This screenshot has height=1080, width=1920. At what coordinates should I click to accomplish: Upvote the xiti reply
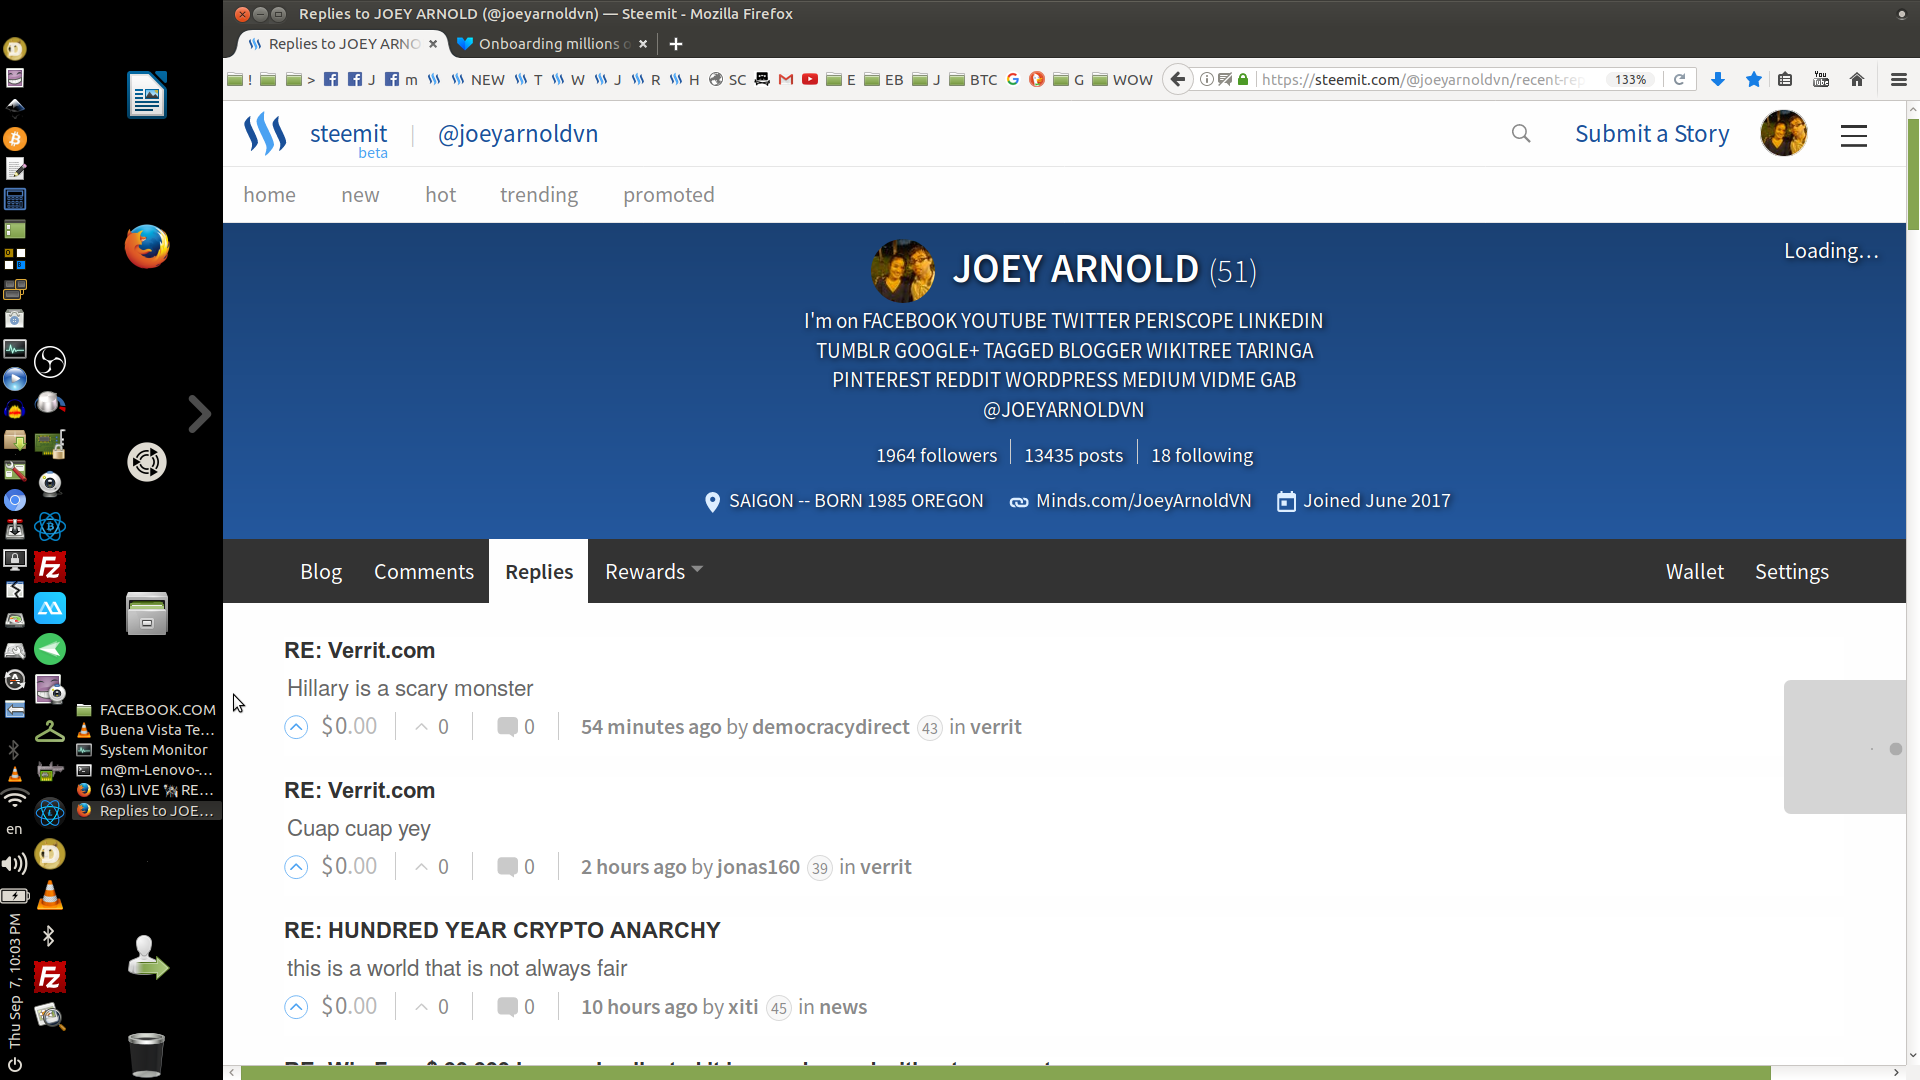(x=296, y=1007)
